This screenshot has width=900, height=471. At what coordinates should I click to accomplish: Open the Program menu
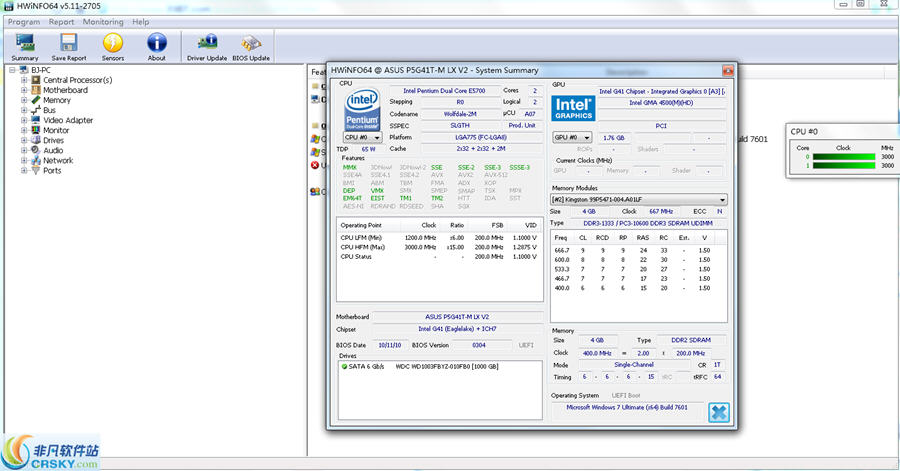pos(24,22)
